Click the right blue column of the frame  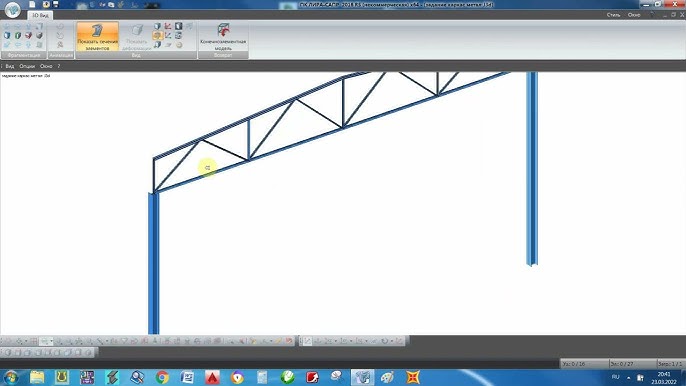(x=532, y=168)
